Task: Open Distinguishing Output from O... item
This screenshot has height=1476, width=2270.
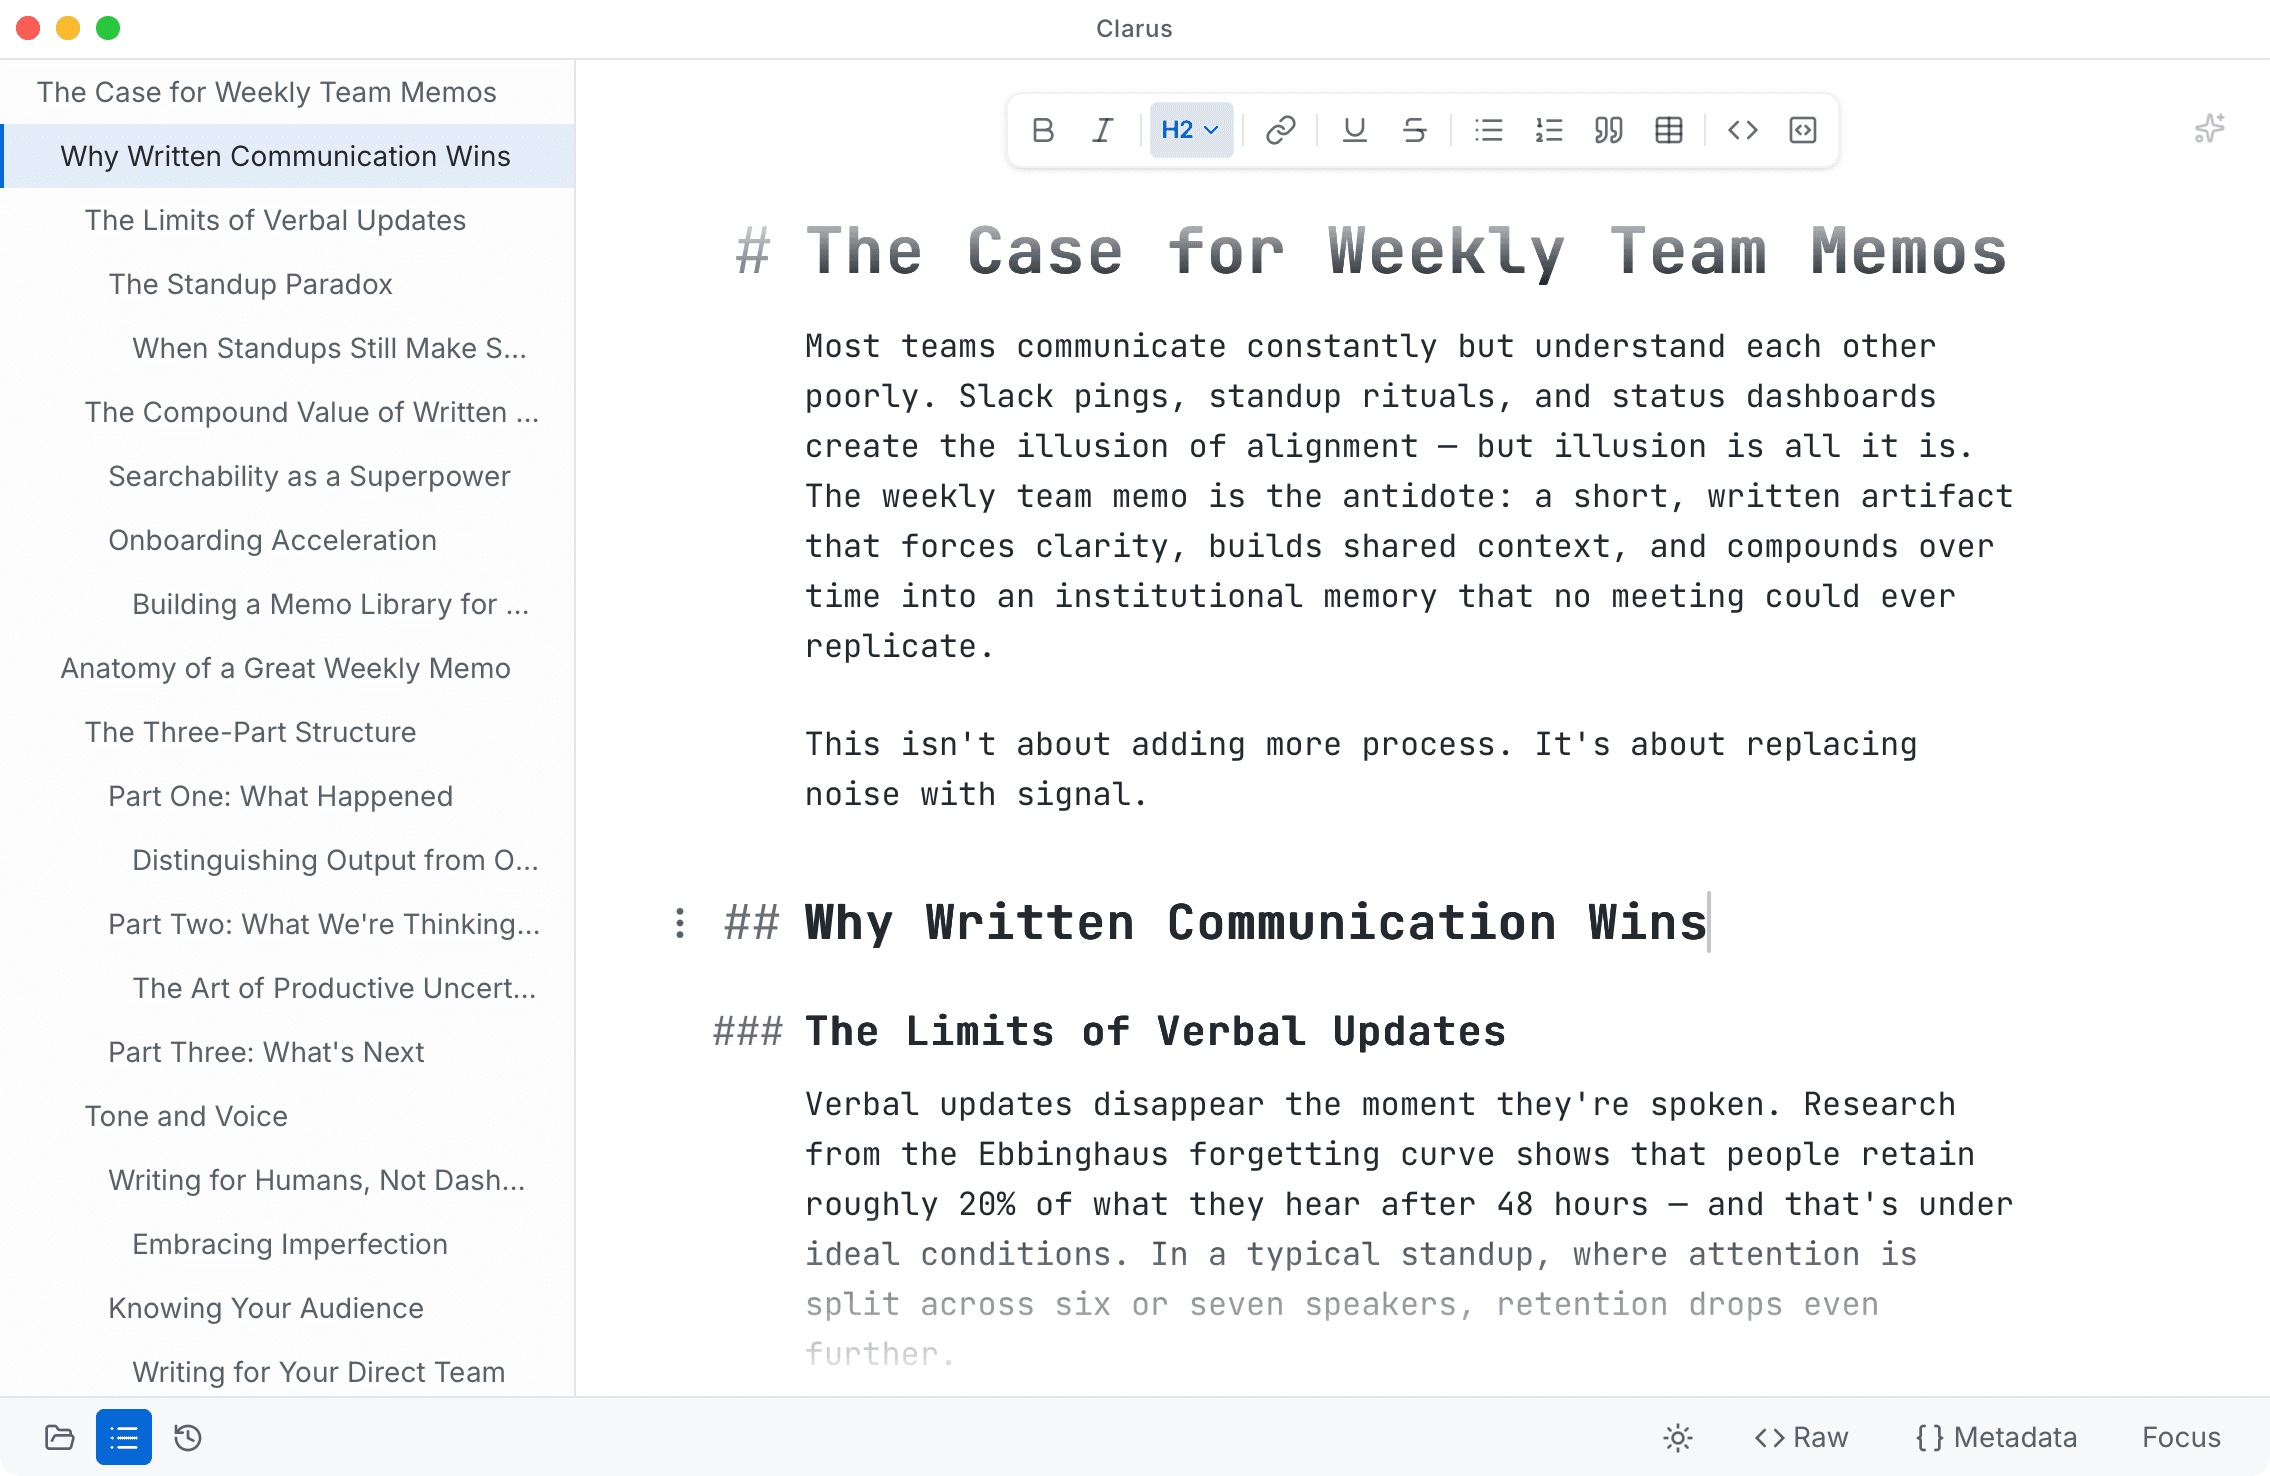Action: point(288,860)
